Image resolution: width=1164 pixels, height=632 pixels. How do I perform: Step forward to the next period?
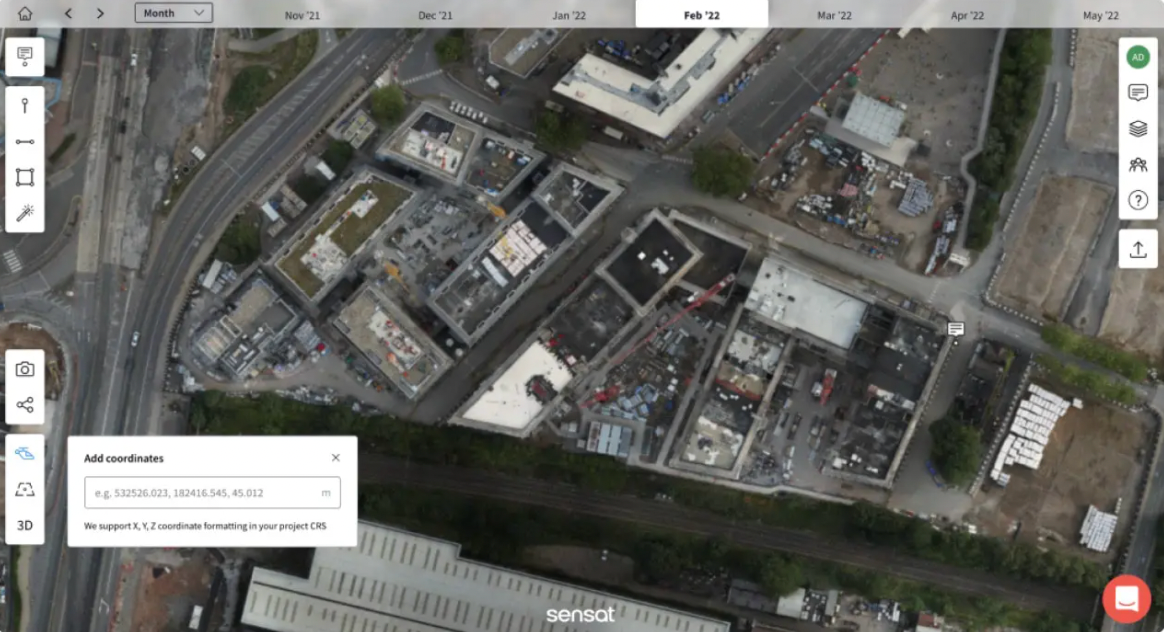(x=100, y=13)
